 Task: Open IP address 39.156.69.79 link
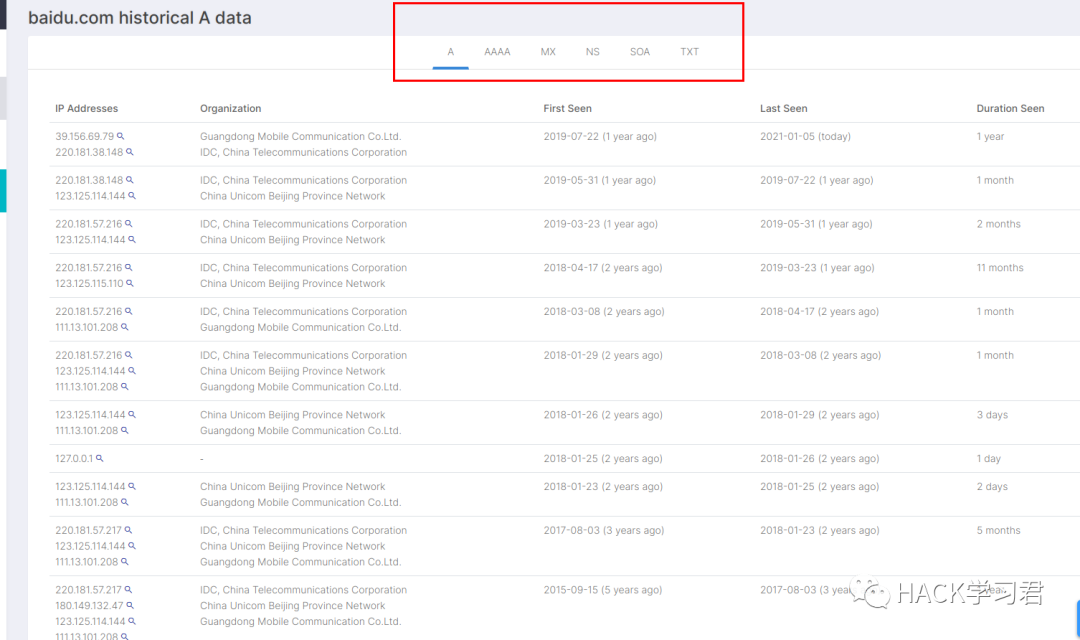tap(85, 136)
